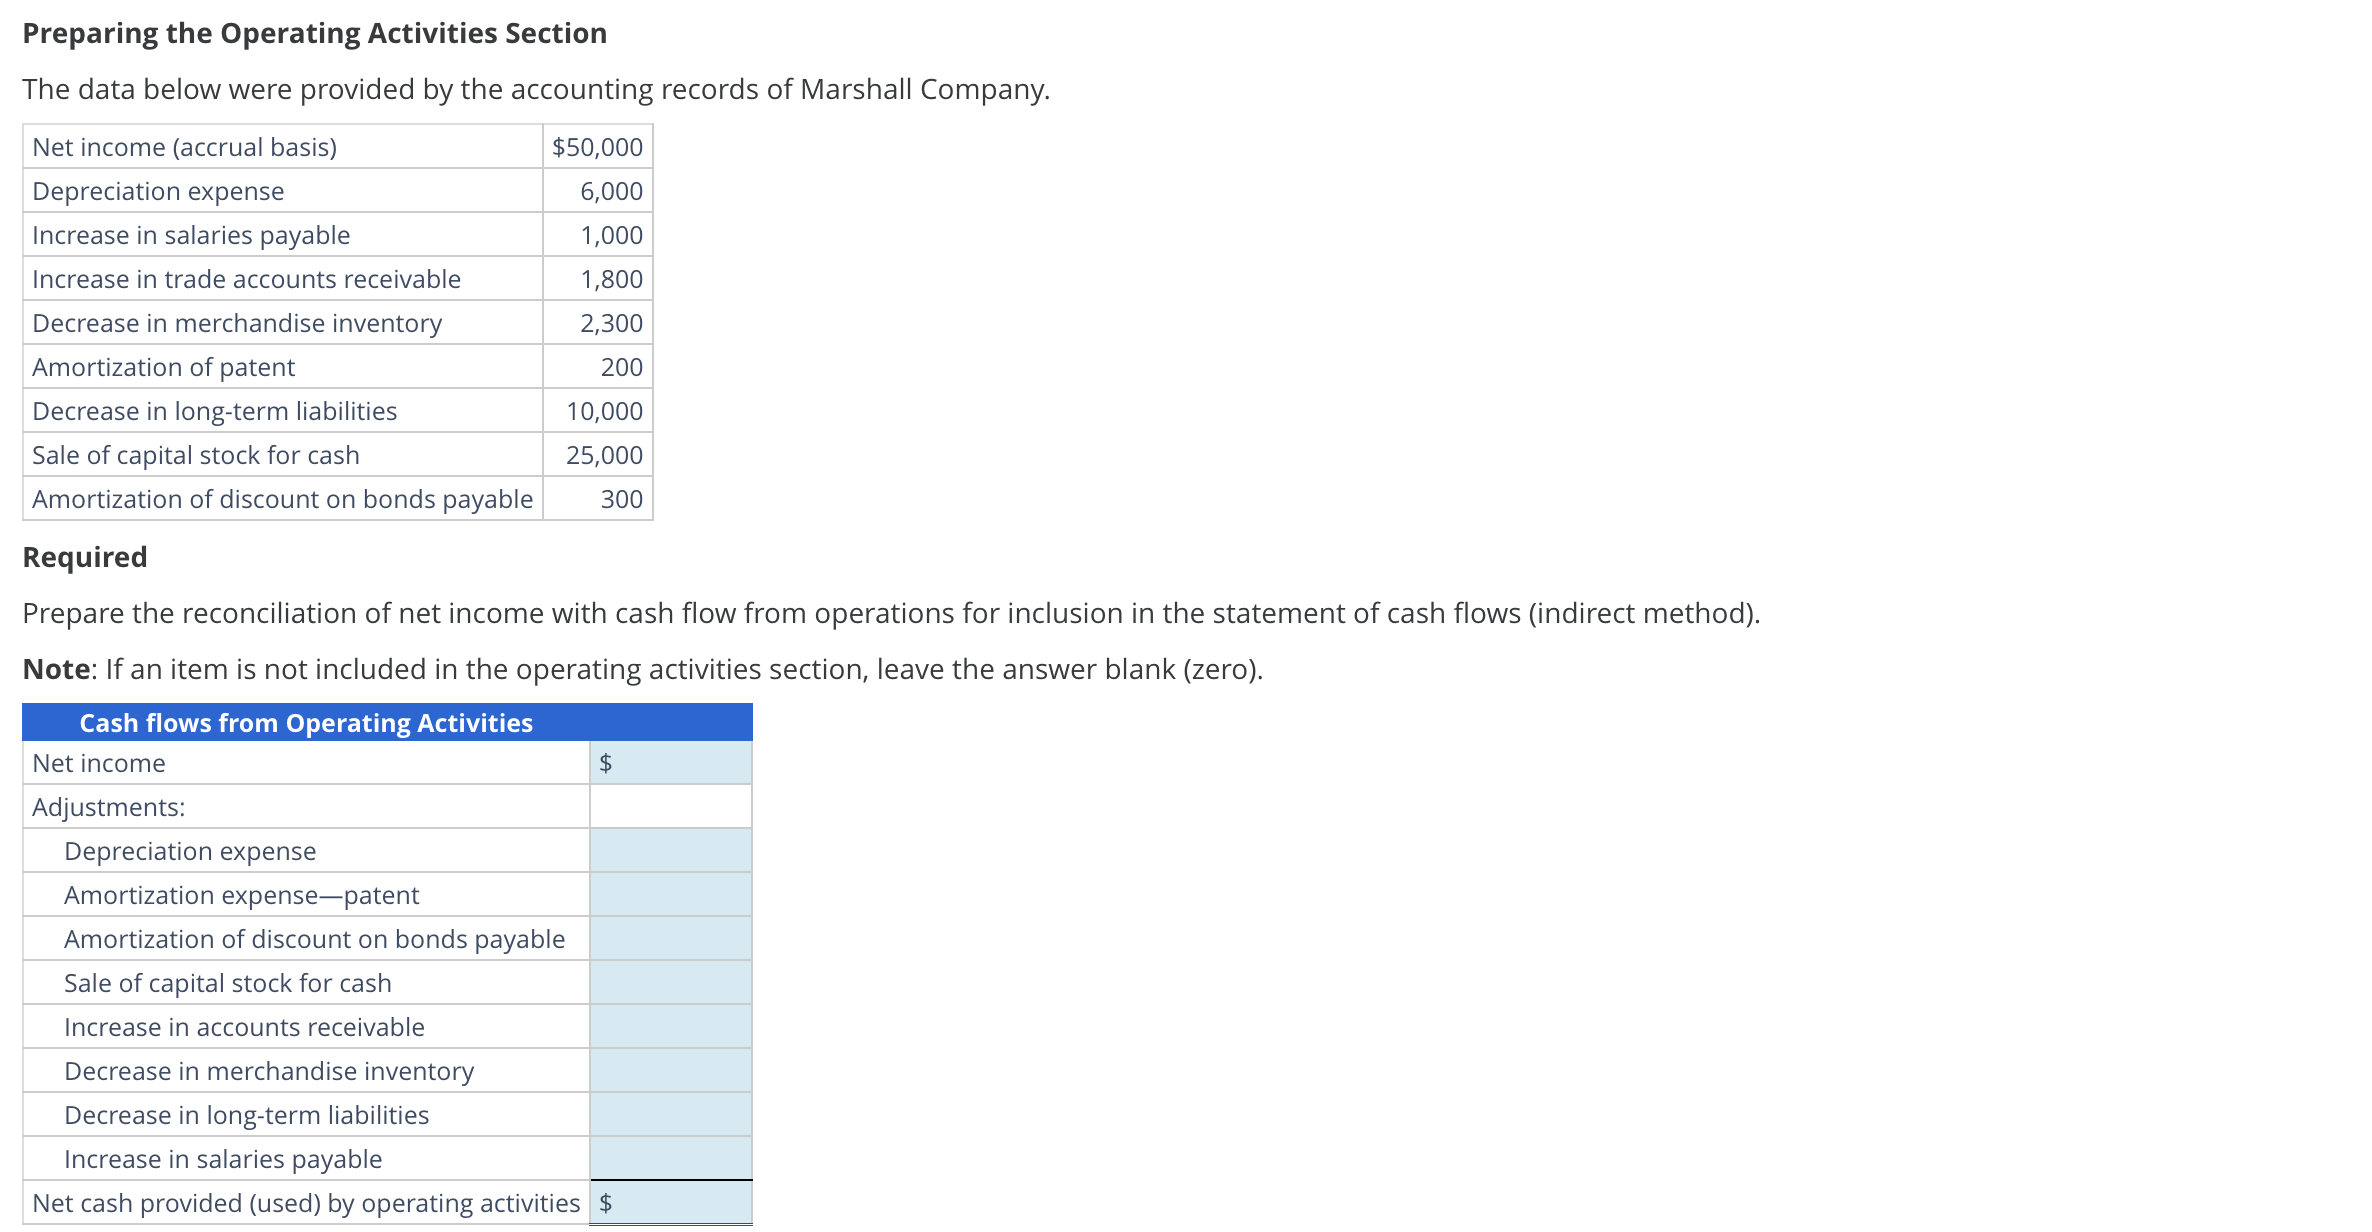Click the Amortization of discount on bonds payable field
The height and width of the screenshot is (1232, 2372).
coord(670,938)
